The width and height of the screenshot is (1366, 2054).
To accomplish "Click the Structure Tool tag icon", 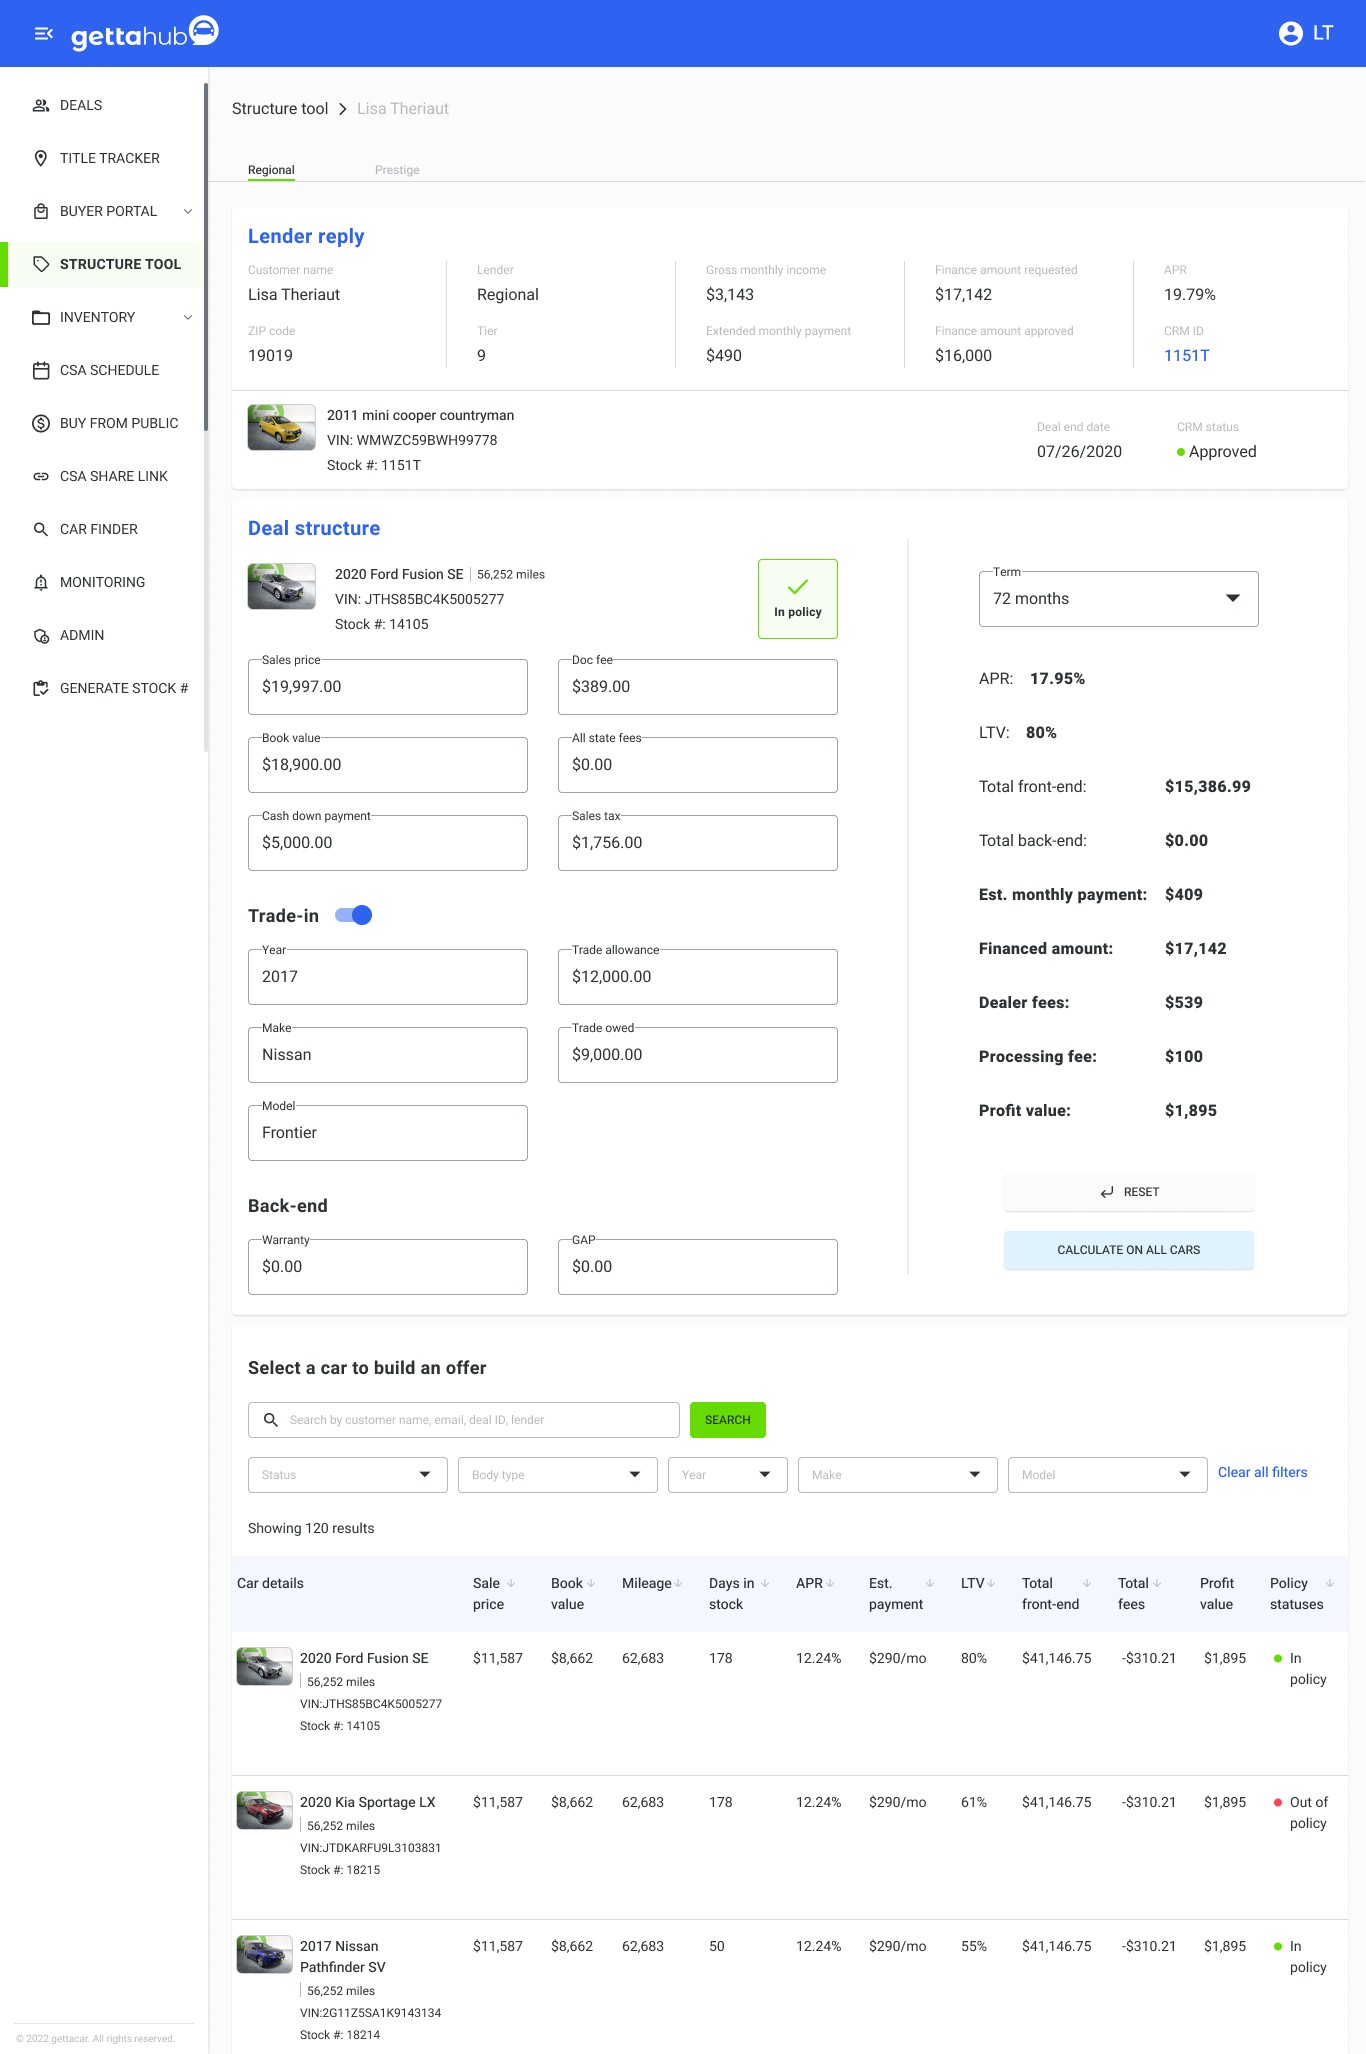I will click(41, 264).
